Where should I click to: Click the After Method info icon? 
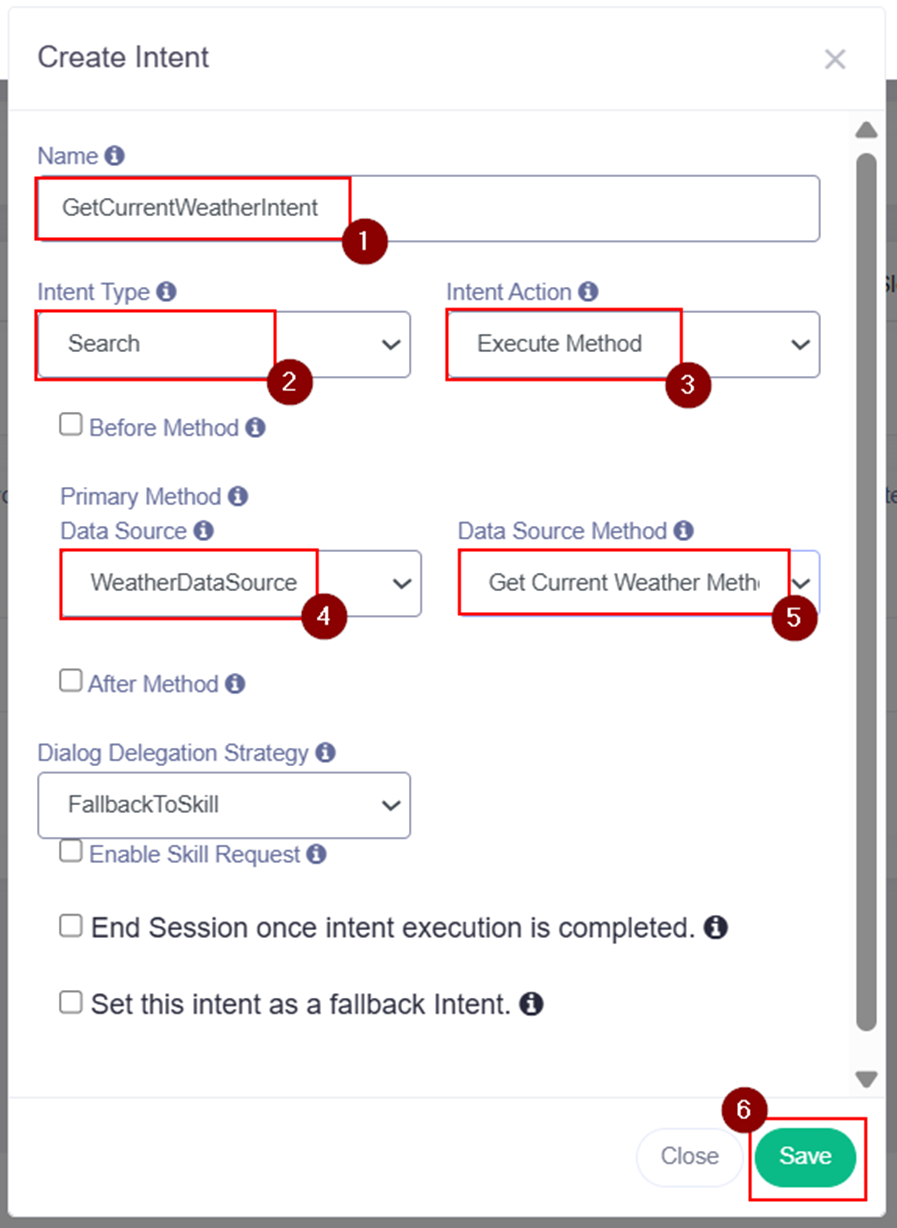[235, 684]
